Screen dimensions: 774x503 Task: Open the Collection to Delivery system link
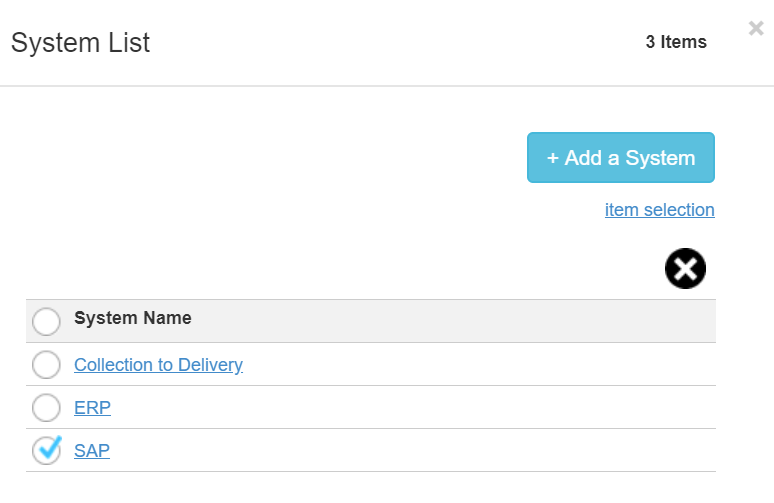click(158, 365)
